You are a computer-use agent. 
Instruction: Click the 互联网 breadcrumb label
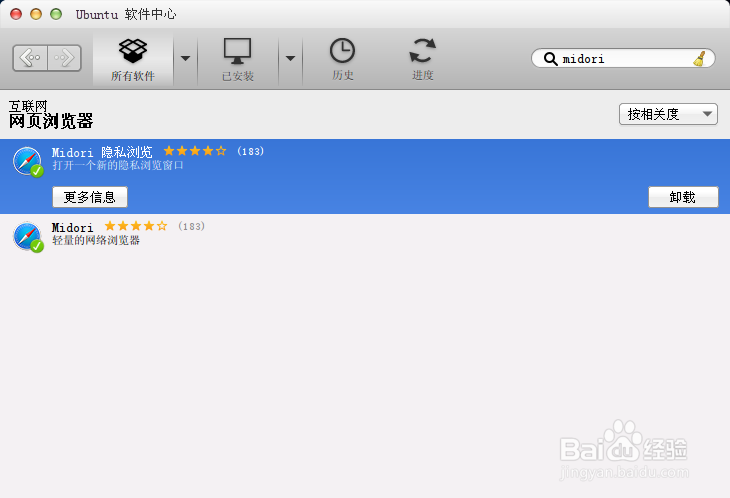click(28, 106)
